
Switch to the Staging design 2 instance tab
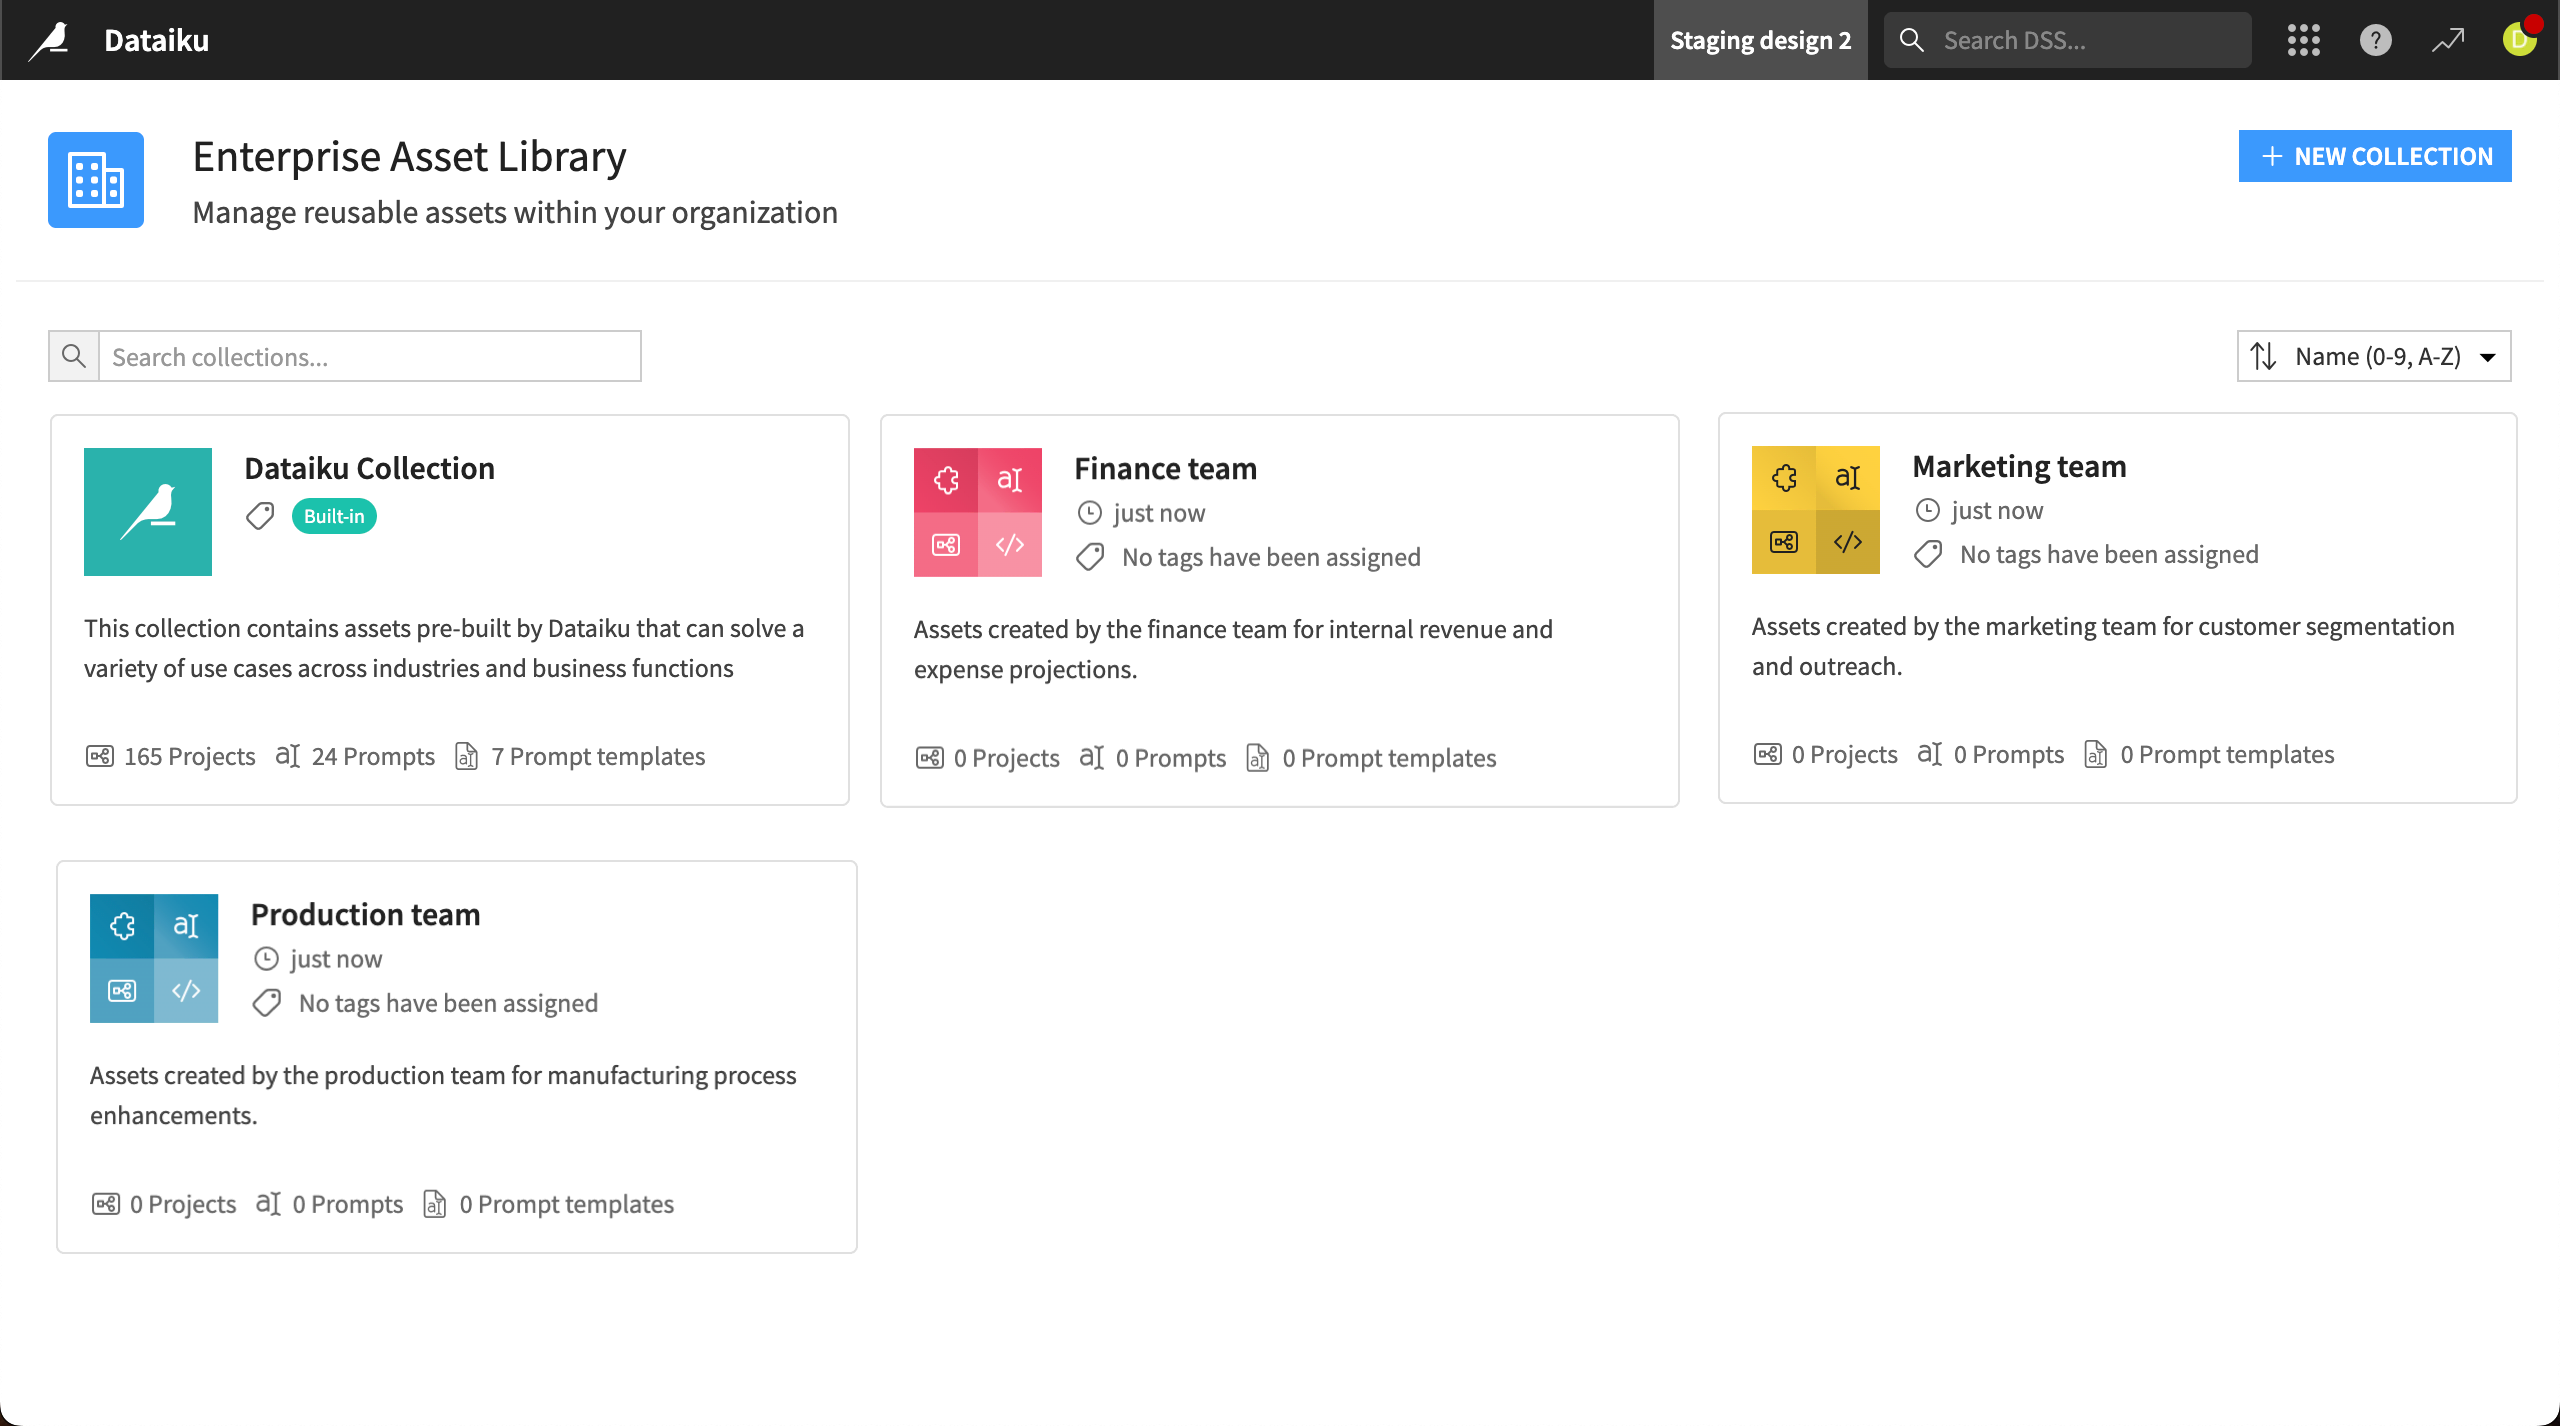tap(1759, 40)
